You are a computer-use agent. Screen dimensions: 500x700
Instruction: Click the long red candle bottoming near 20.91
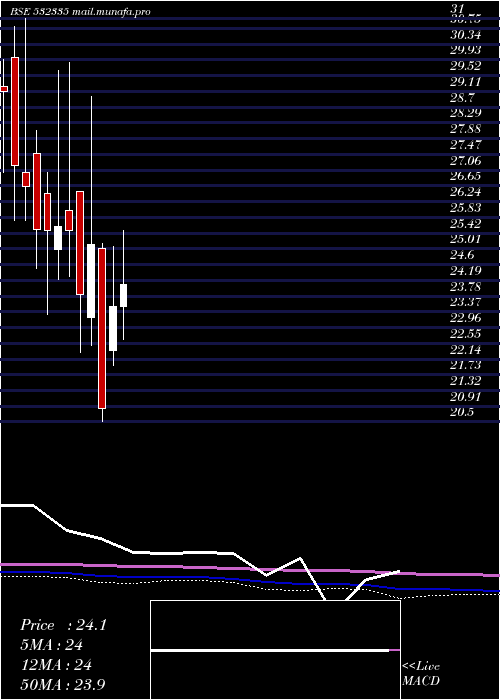point(102,328)
